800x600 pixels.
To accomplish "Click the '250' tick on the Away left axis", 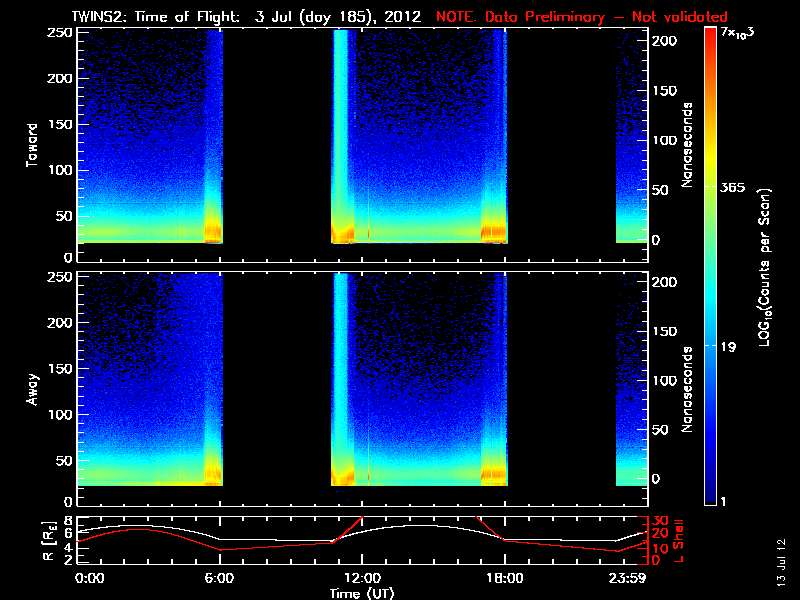I will click(x=60, y=277).
